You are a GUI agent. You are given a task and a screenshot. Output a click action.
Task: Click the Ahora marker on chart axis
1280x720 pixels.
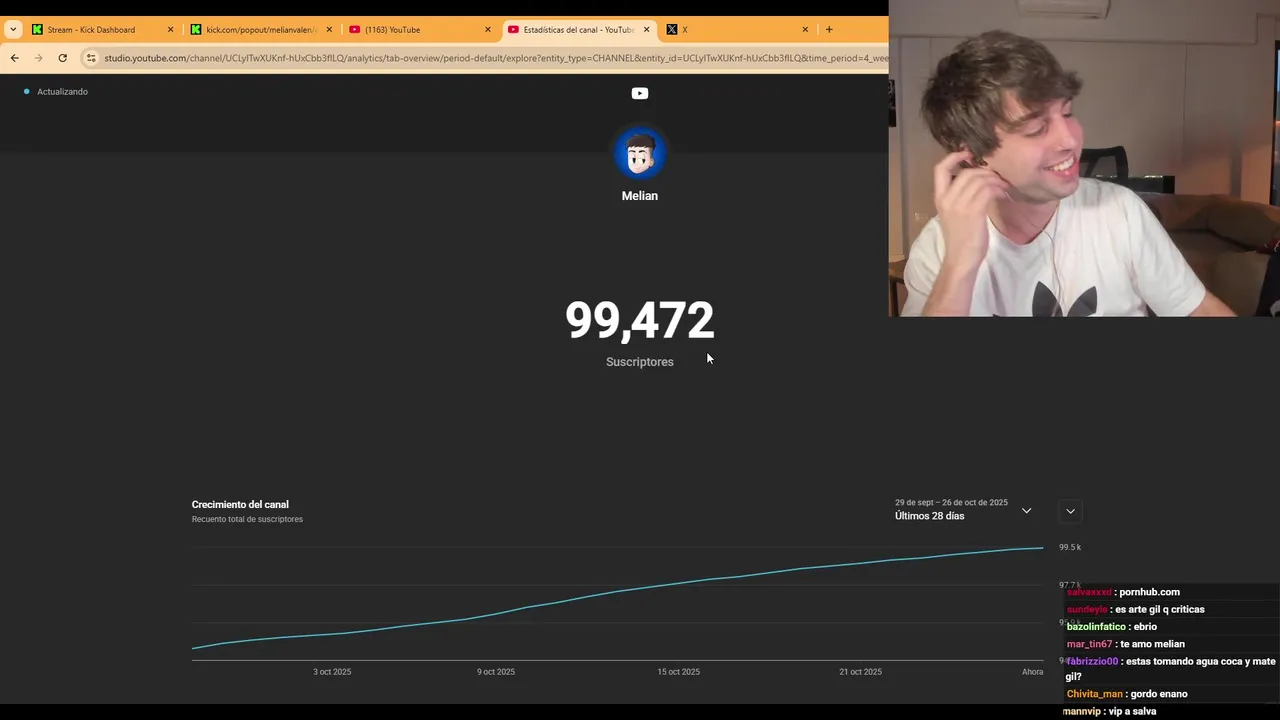pos(1032,672)
